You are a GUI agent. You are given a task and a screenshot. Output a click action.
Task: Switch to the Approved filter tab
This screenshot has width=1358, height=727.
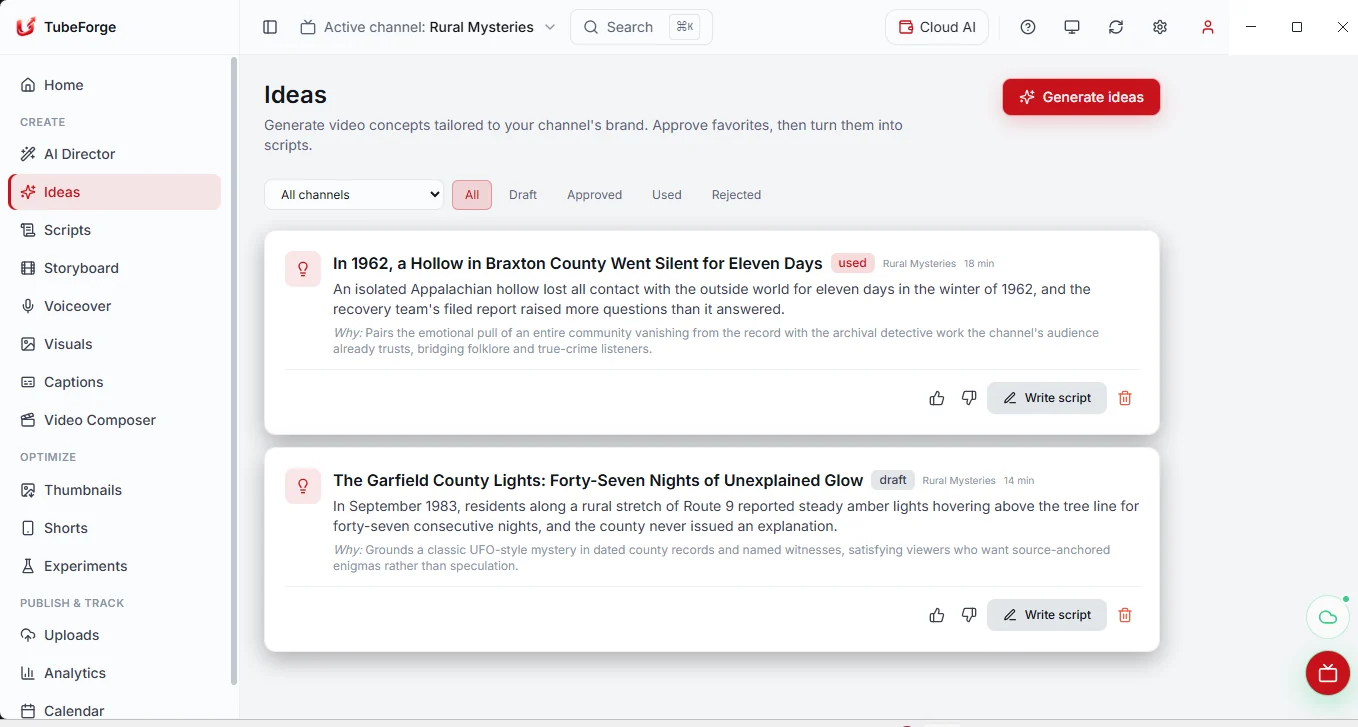[x=594, y=195]
